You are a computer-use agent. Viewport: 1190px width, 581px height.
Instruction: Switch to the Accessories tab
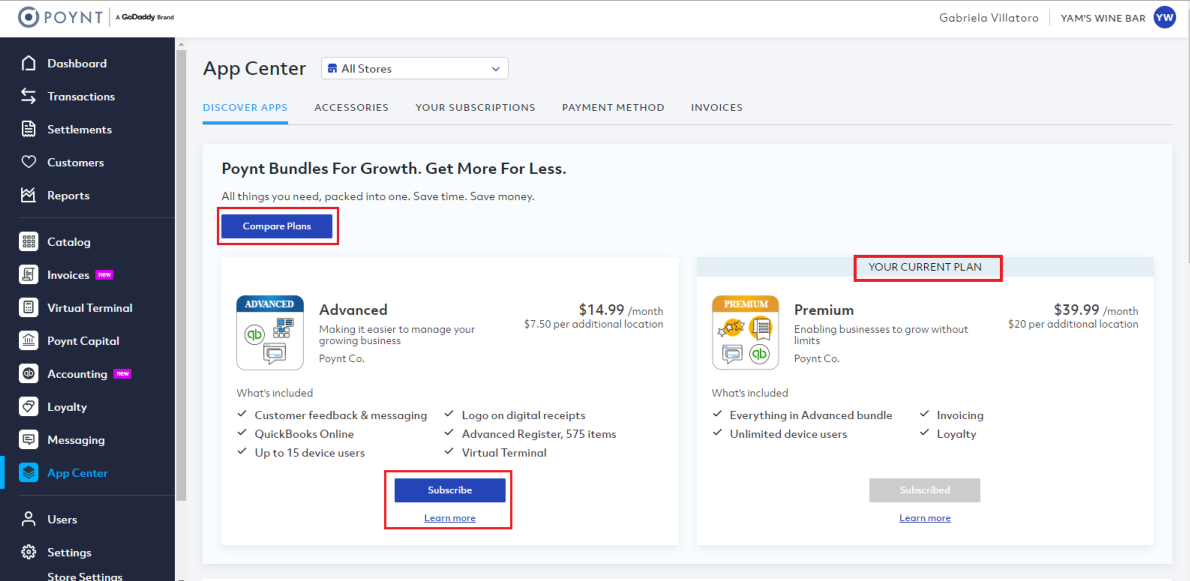coord(351,108)
